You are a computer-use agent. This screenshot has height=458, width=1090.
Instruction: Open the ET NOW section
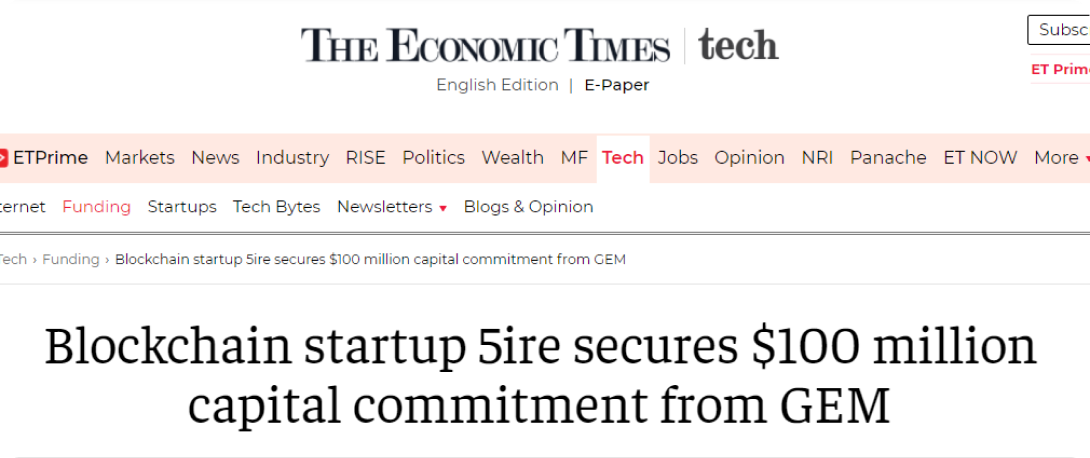click(980, 158)
